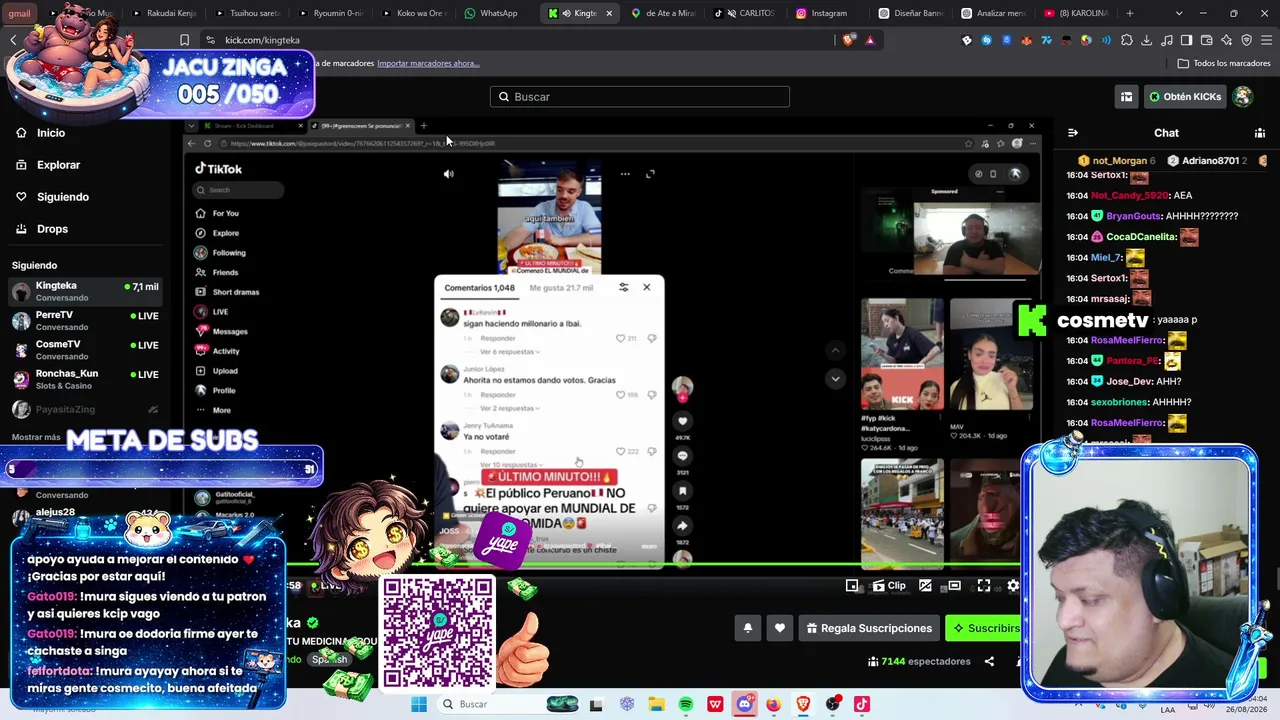
Task: Like Junior López's comment
Action: coord(621,394)
